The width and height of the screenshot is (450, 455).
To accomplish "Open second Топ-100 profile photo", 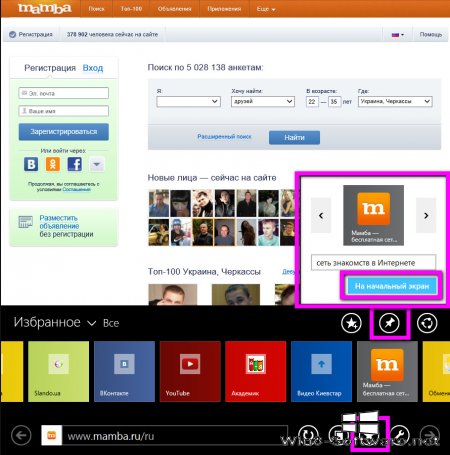I will pyautogui.click(x=236, y=294).
